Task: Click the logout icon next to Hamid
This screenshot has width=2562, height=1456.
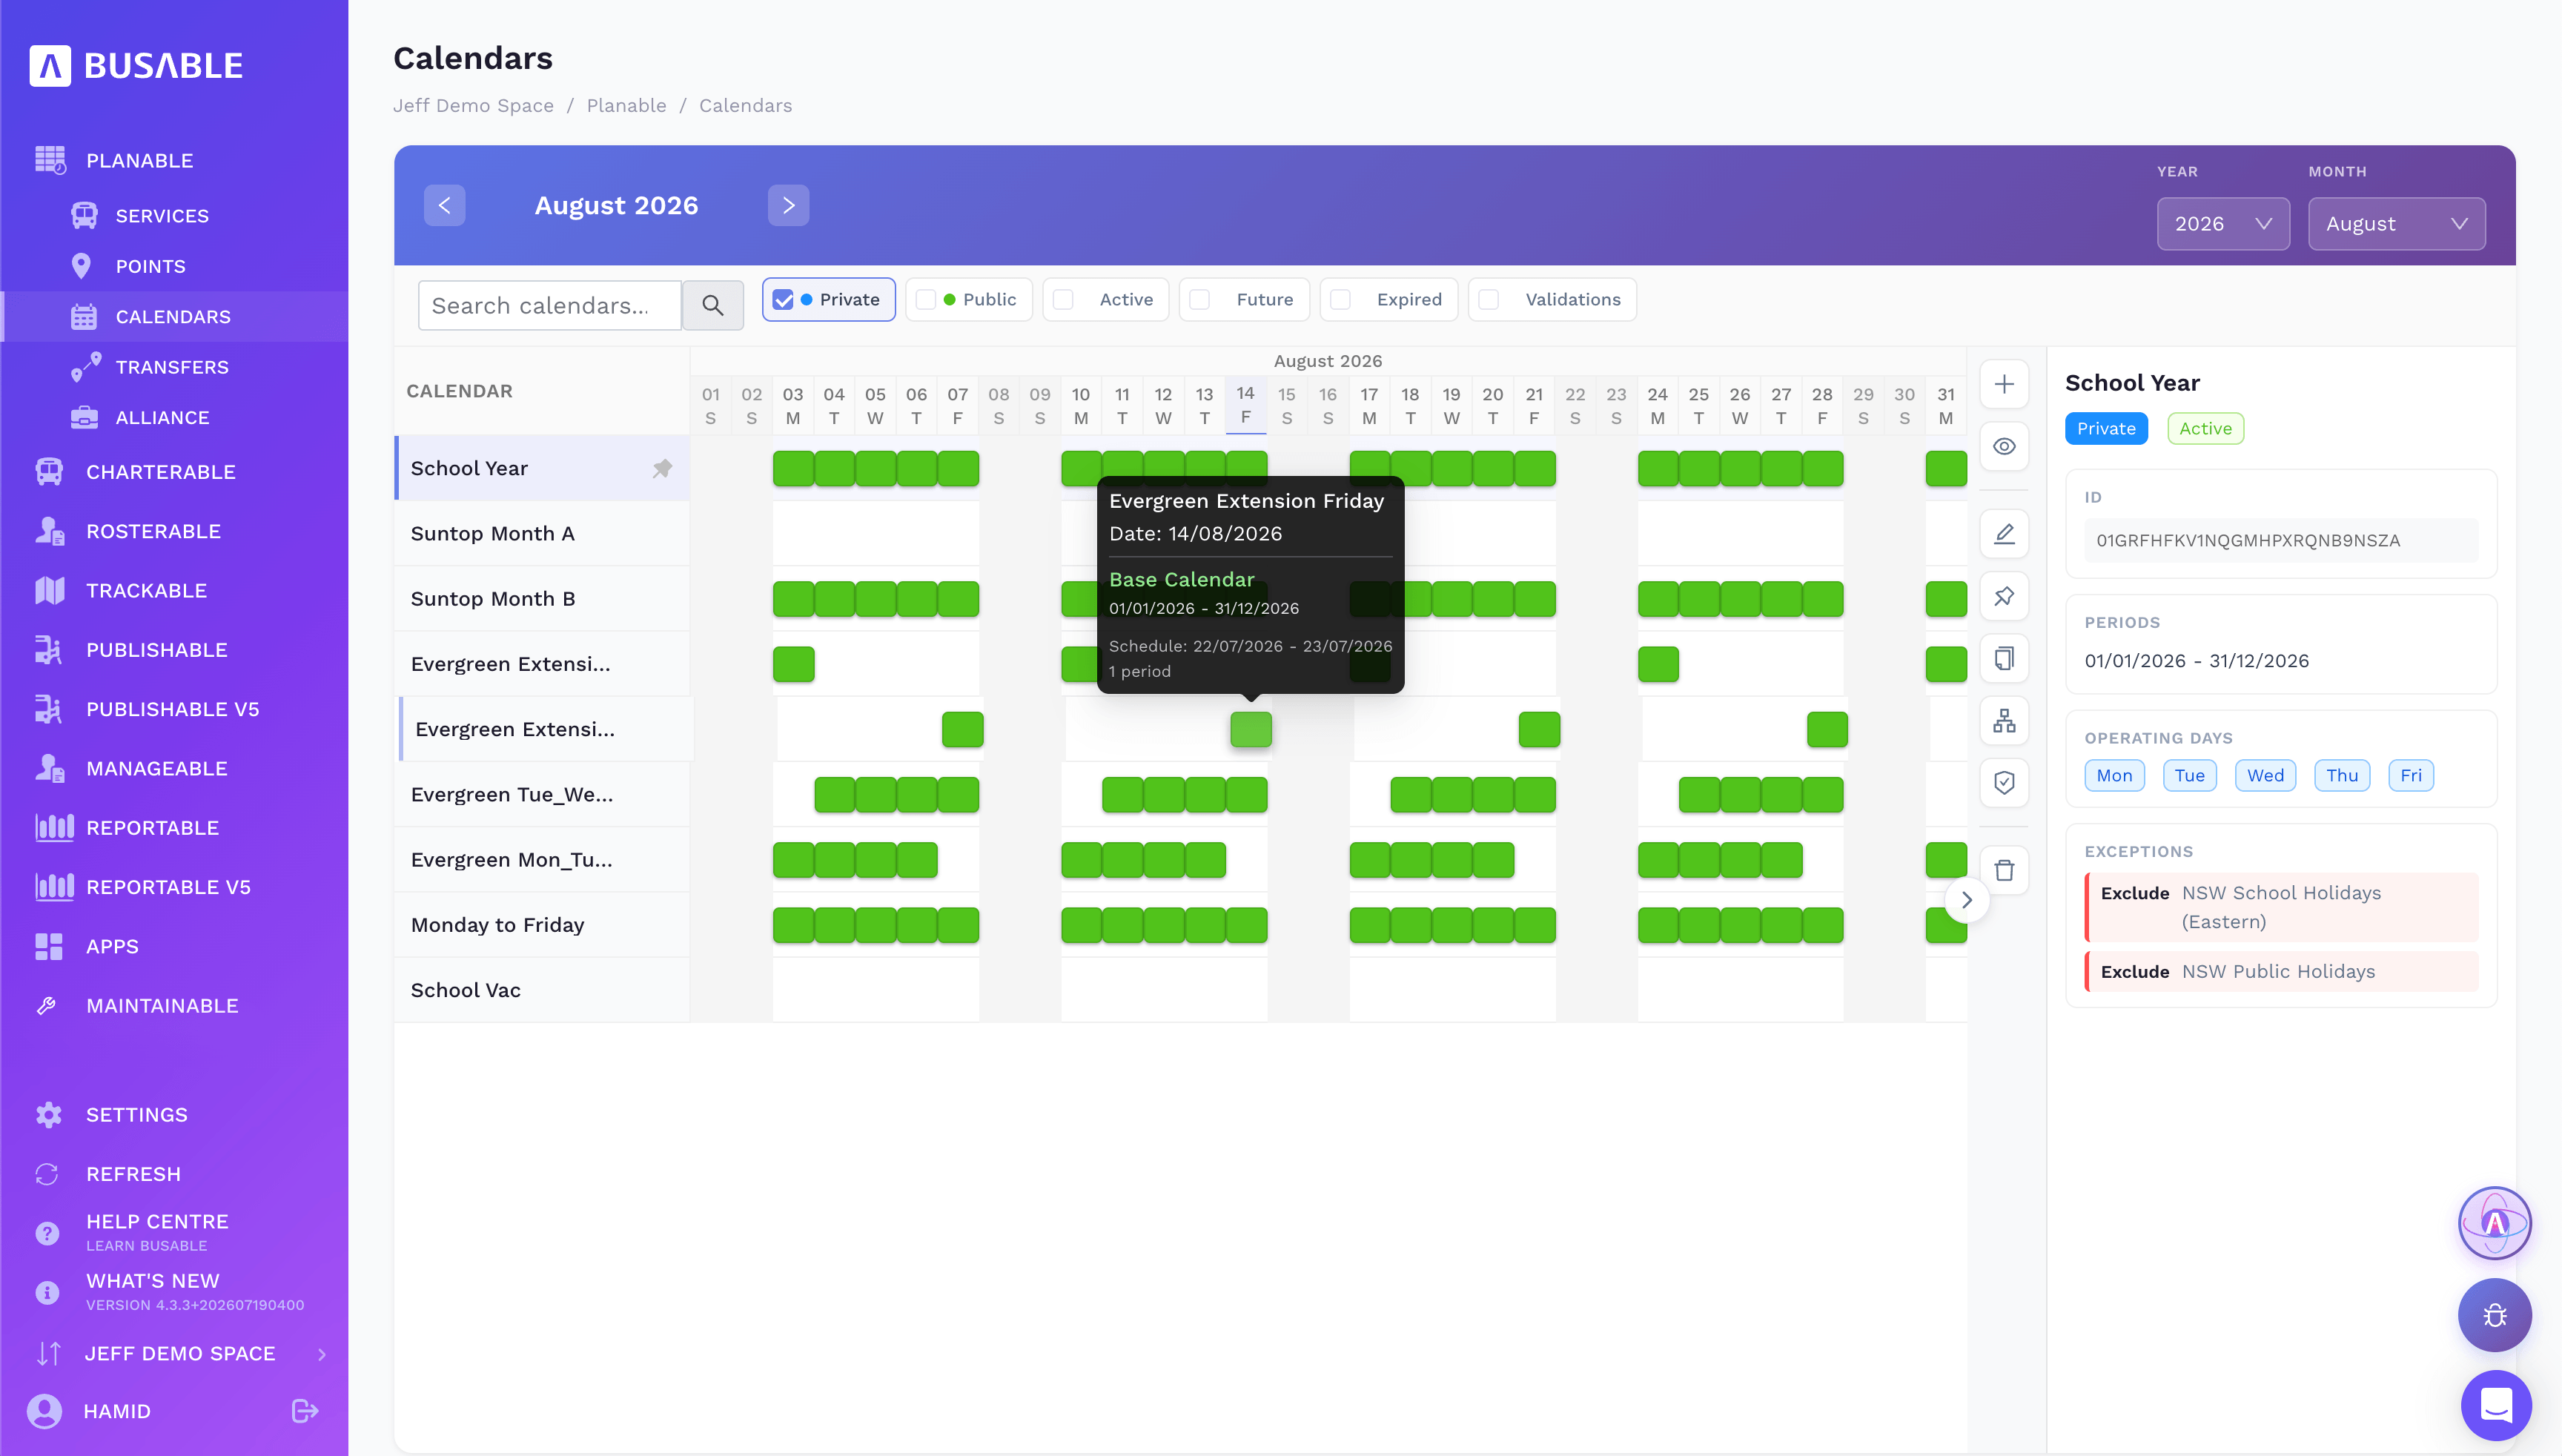Action: pos(304,1411)
